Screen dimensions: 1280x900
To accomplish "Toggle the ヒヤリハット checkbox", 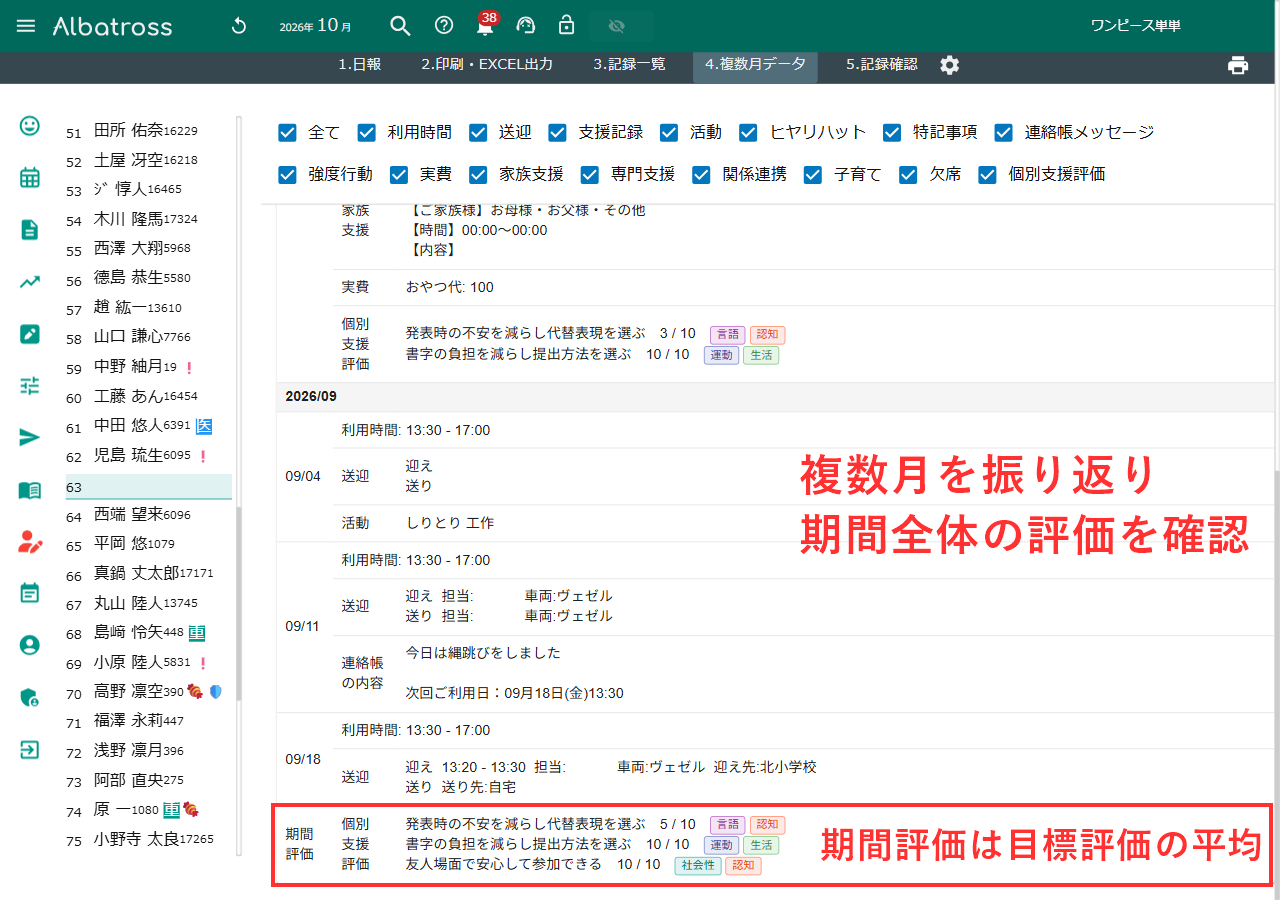I will (x=749, y=132).
